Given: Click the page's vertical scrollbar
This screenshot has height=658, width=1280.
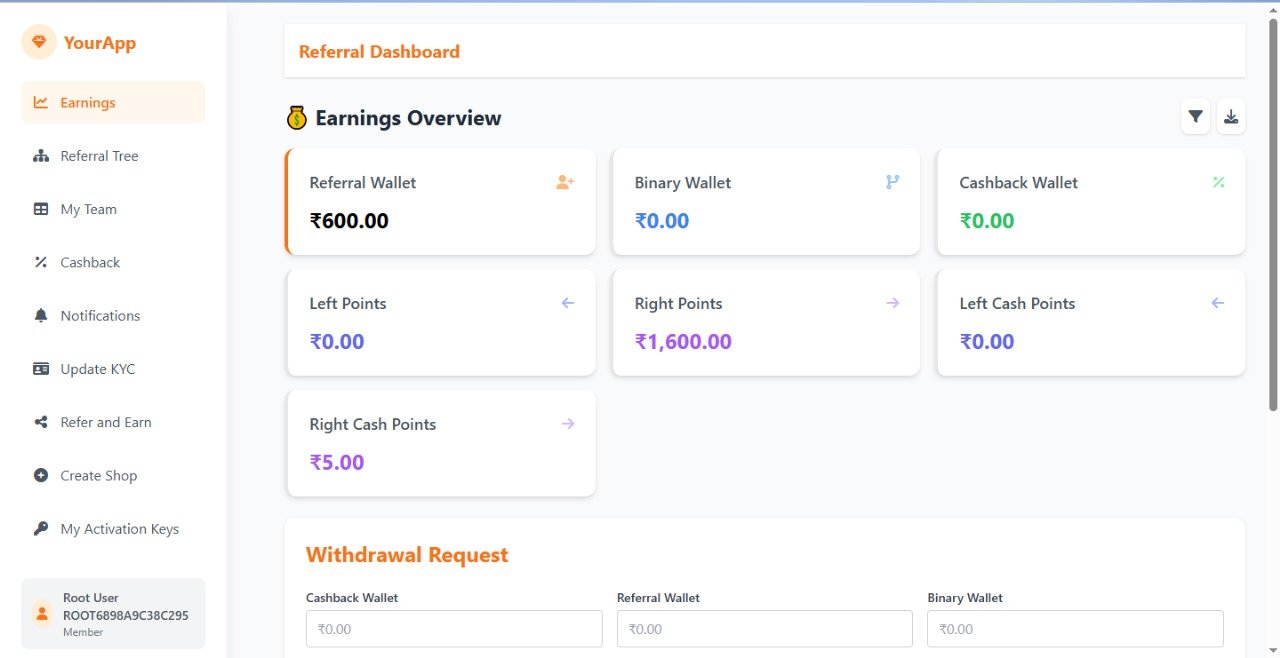Looking at the screenshot, I should coord(1273,215).
